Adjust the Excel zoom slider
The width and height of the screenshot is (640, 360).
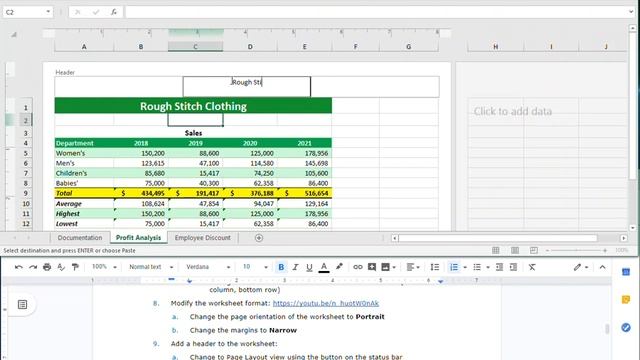[x=576, y=250]
